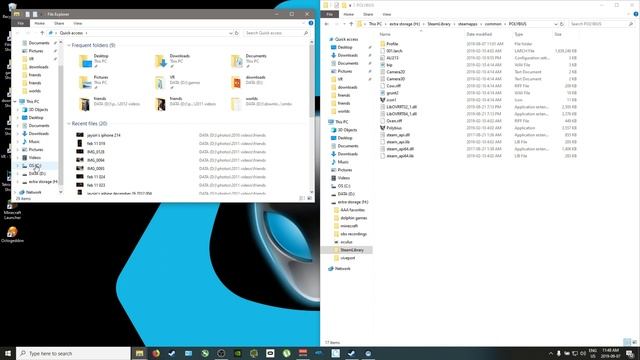640x360 pixels.
Task: Select the Profile folder in POLYBIUS
Action: coord(392,44)
